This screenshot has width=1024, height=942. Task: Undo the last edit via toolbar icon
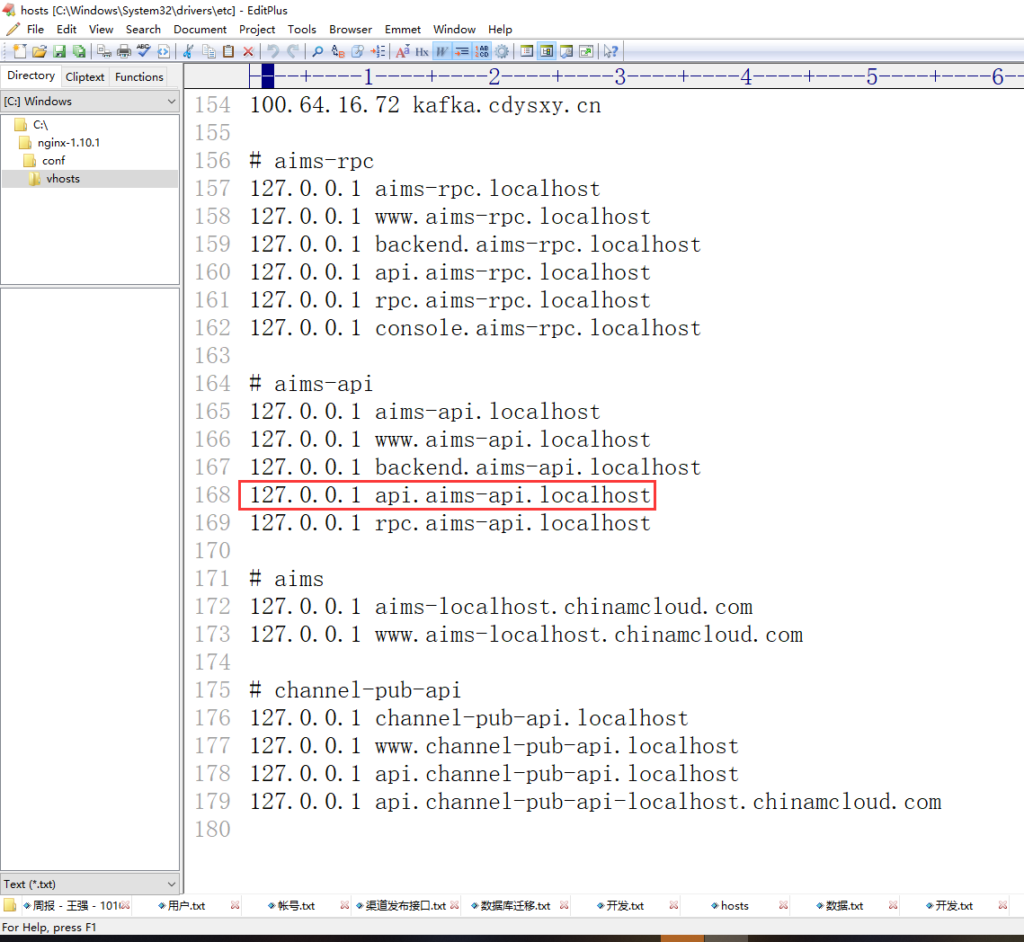pyautogui.click(x=272, y=51)
